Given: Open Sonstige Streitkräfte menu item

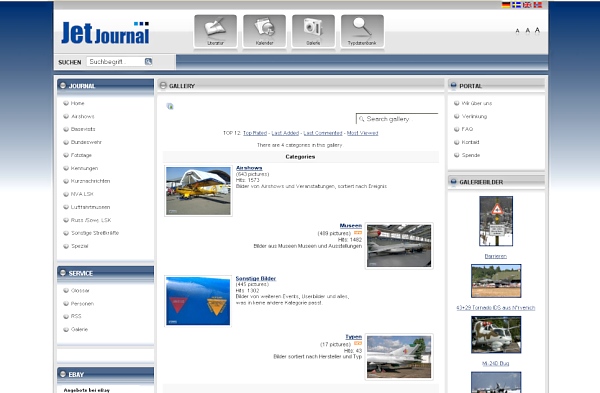Looking at the screenshot, I should (95, 233).
